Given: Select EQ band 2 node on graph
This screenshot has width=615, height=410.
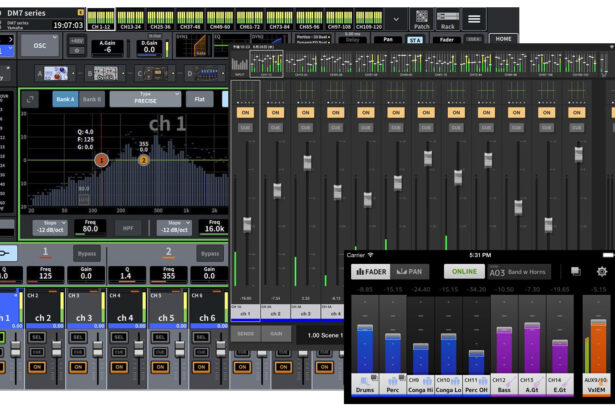Looking at the screenshot, I should click(x=144, y=160).
